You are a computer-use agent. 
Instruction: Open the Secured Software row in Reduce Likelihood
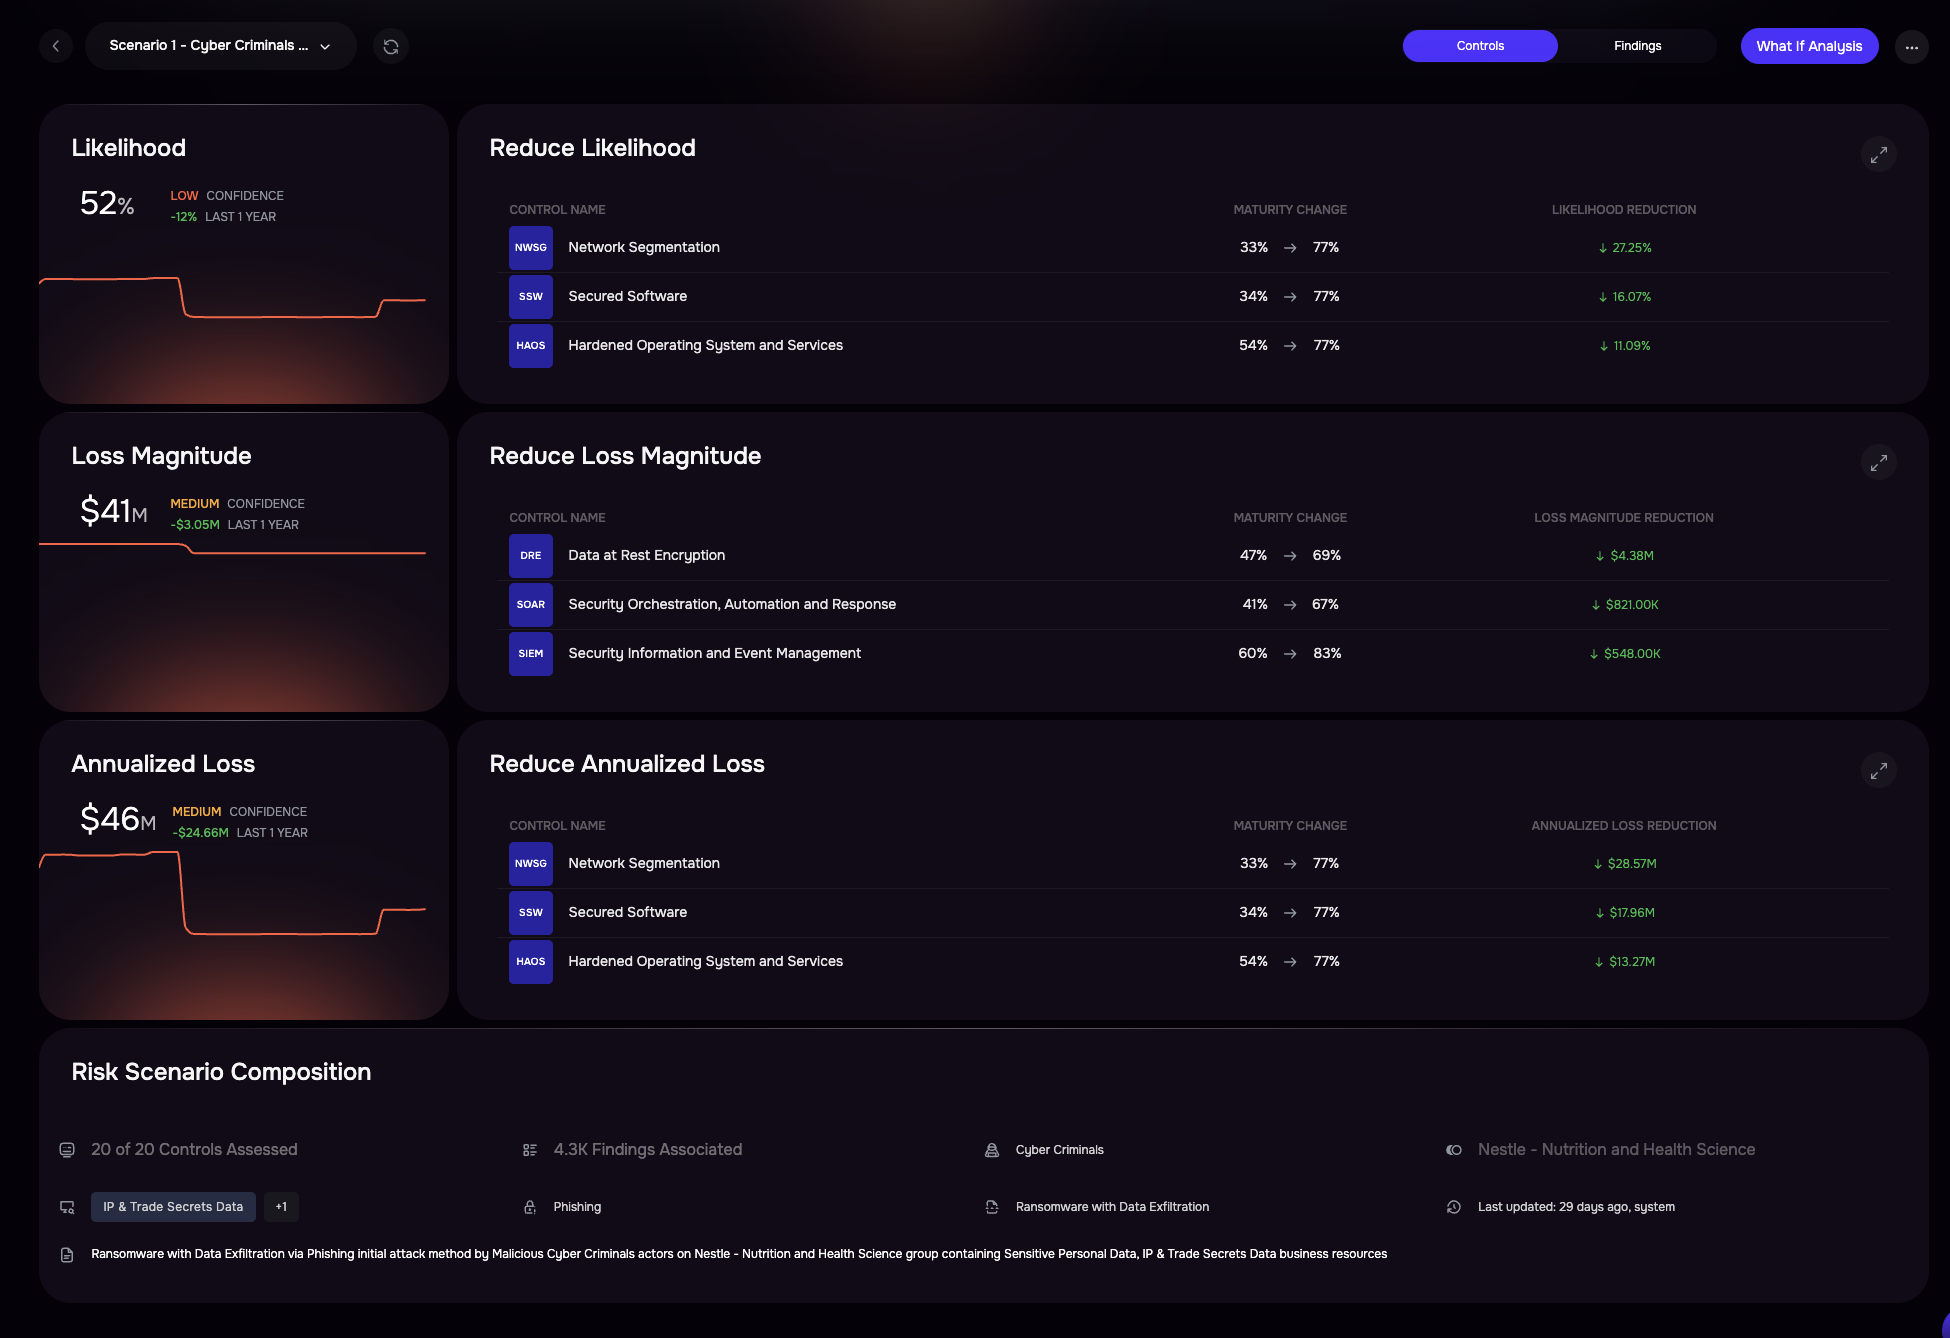628,297
